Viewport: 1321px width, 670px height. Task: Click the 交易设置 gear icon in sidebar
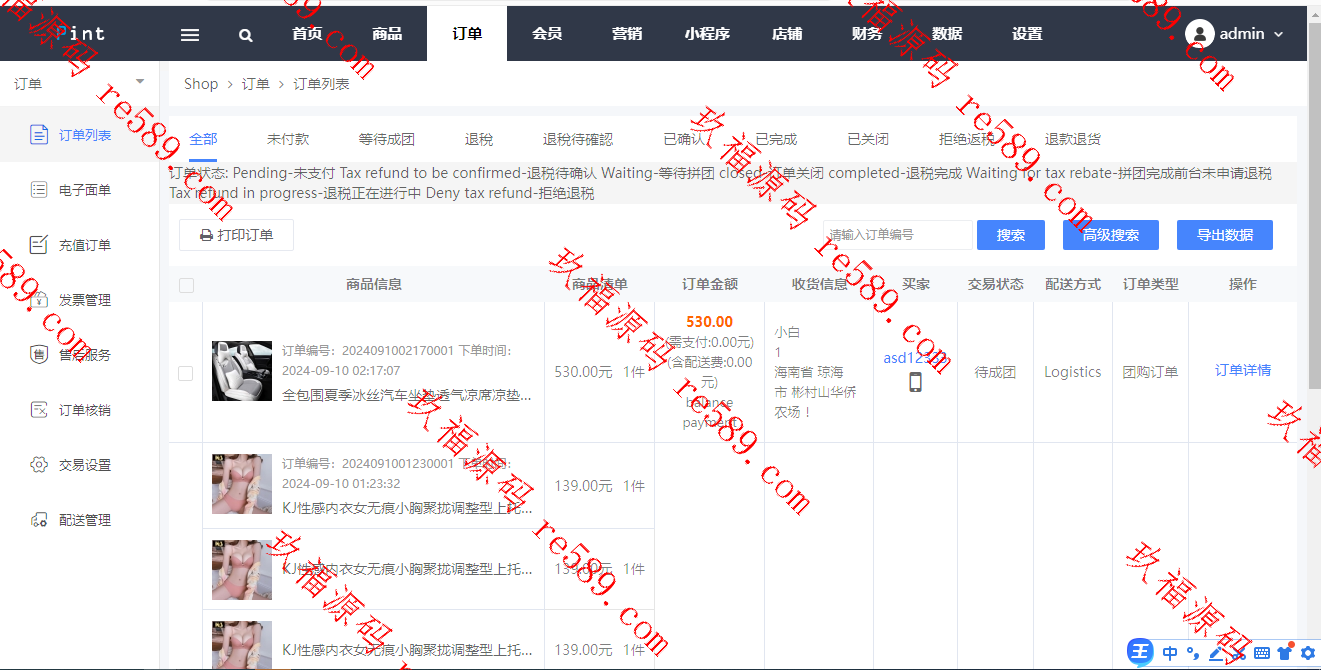pyautogui.click(x=39, y=465)
